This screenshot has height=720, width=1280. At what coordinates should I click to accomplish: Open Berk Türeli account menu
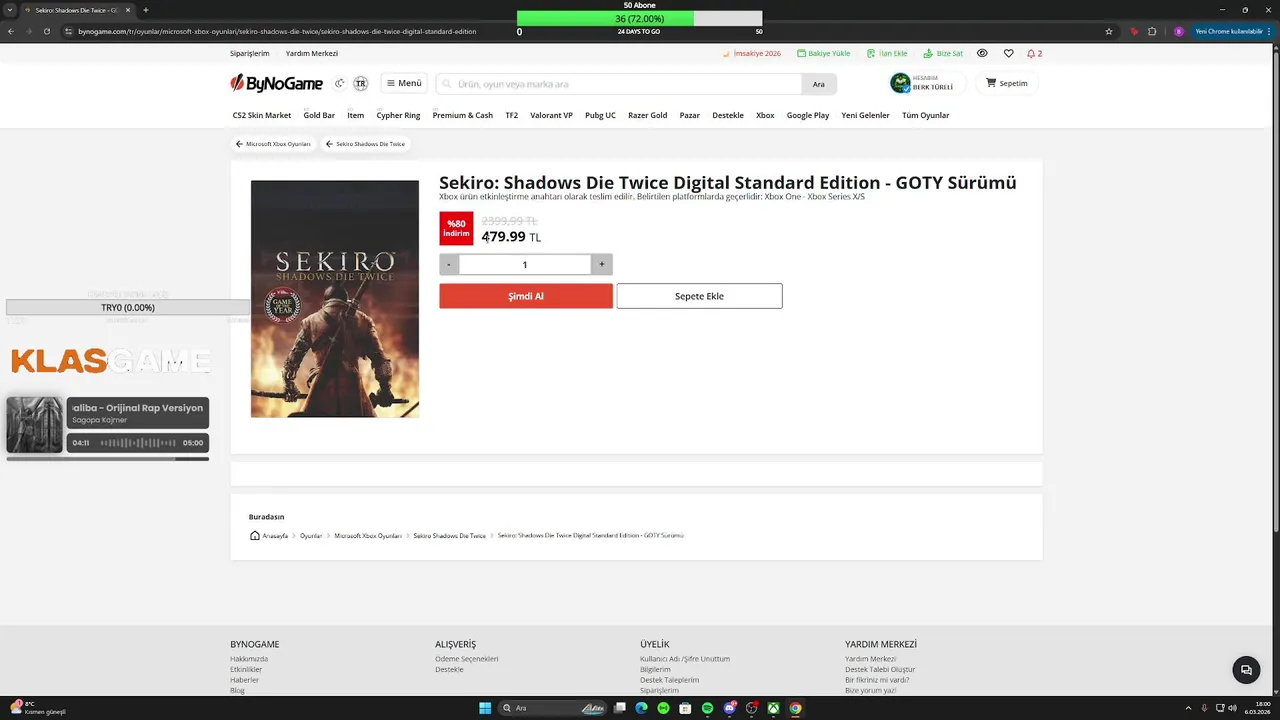coord(927,83)
